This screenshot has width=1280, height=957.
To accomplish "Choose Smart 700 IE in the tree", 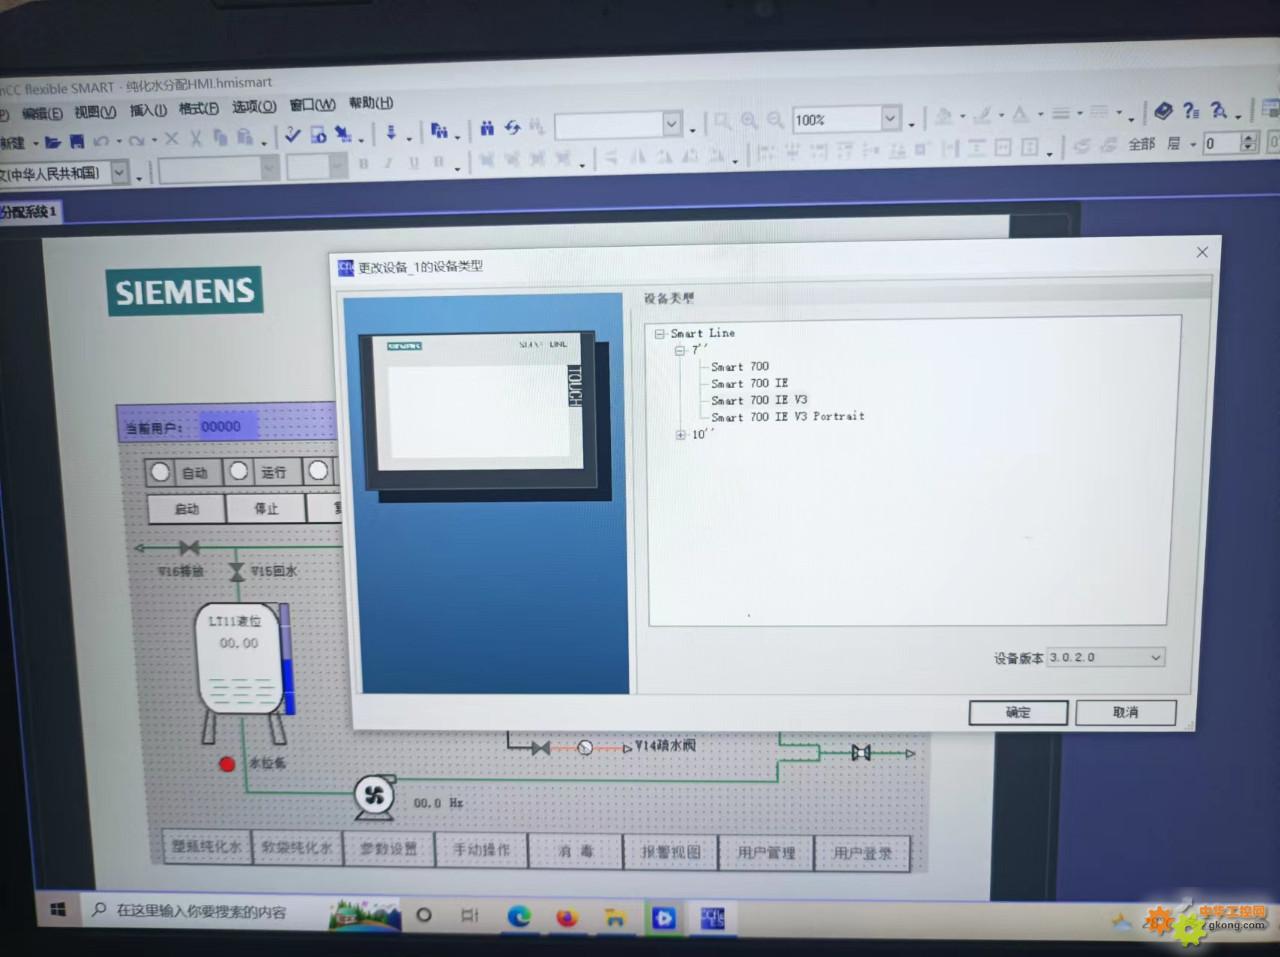I will pyautogui.click(x=749, y=383).
